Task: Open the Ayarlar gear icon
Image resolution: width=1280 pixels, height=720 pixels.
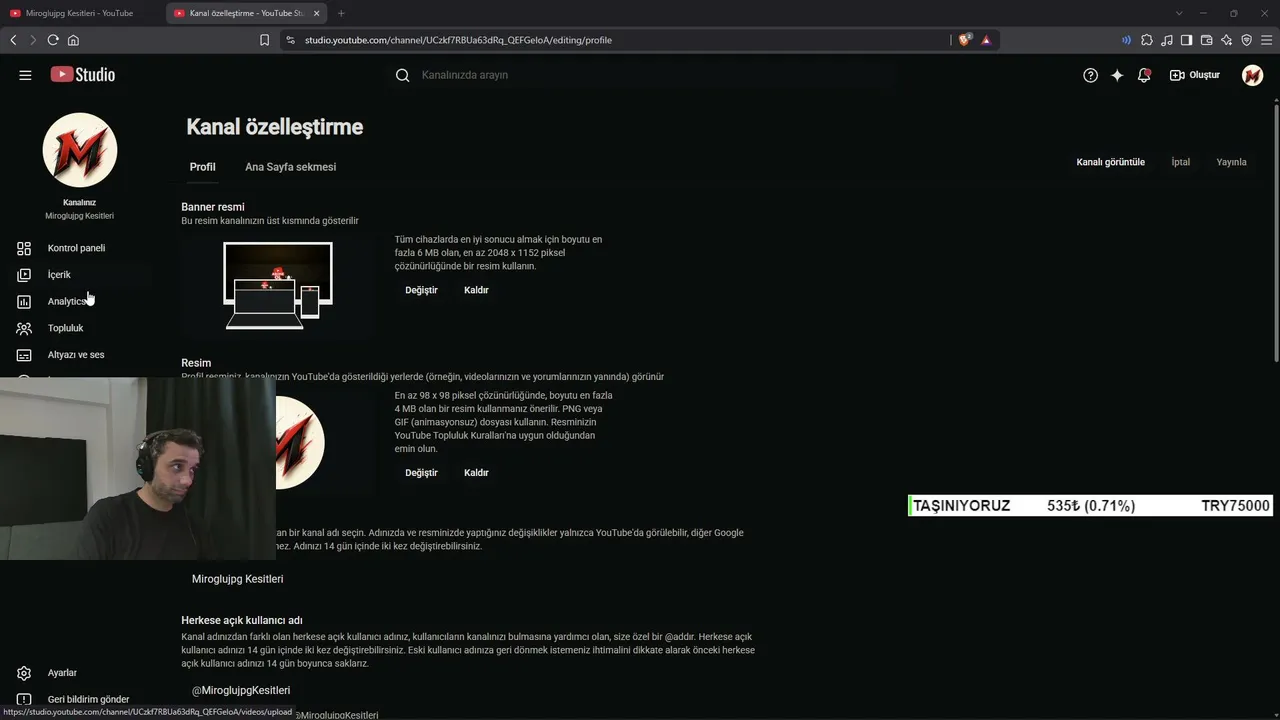Action: (24, 673)
